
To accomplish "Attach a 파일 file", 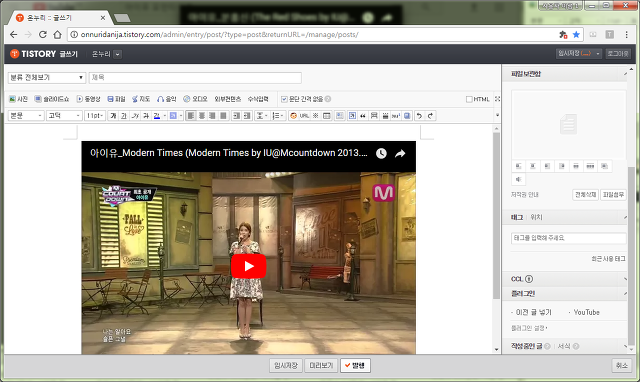I will [x=116, y=99].
